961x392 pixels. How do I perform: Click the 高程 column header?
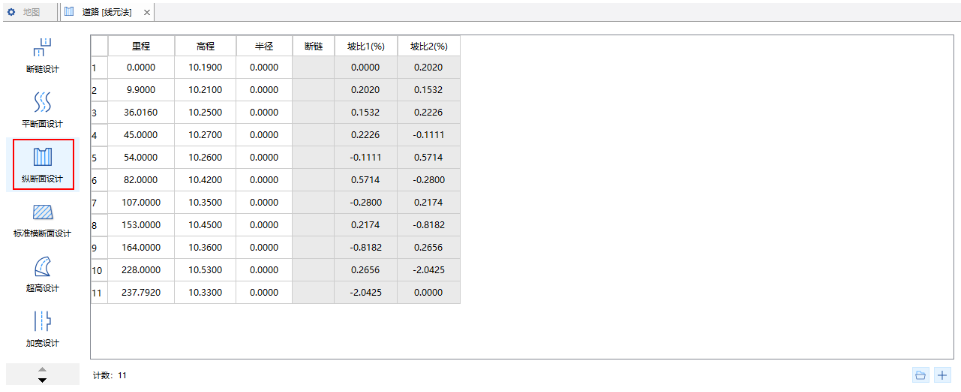coord(205,45)
